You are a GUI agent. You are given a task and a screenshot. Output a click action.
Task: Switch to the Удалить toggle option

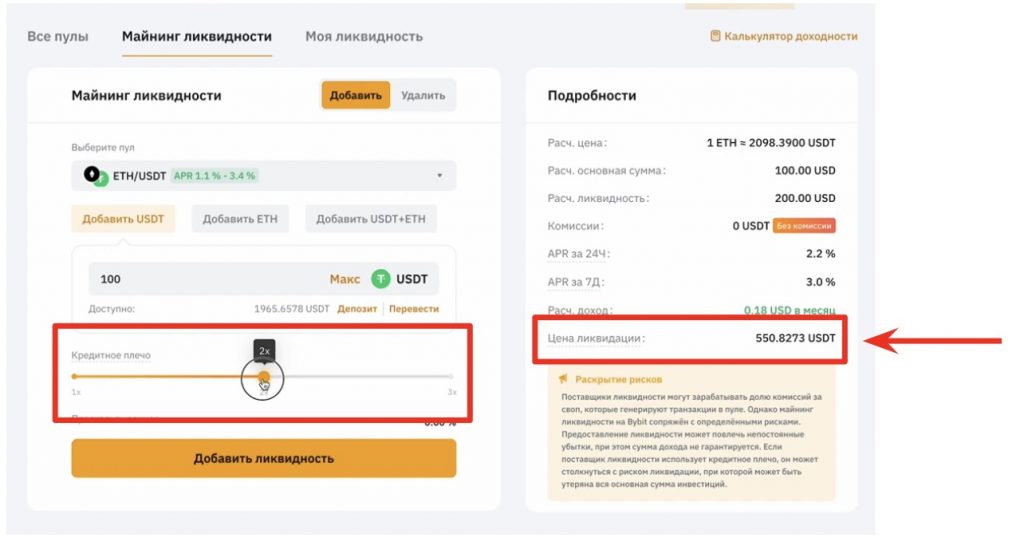[422, 96]
